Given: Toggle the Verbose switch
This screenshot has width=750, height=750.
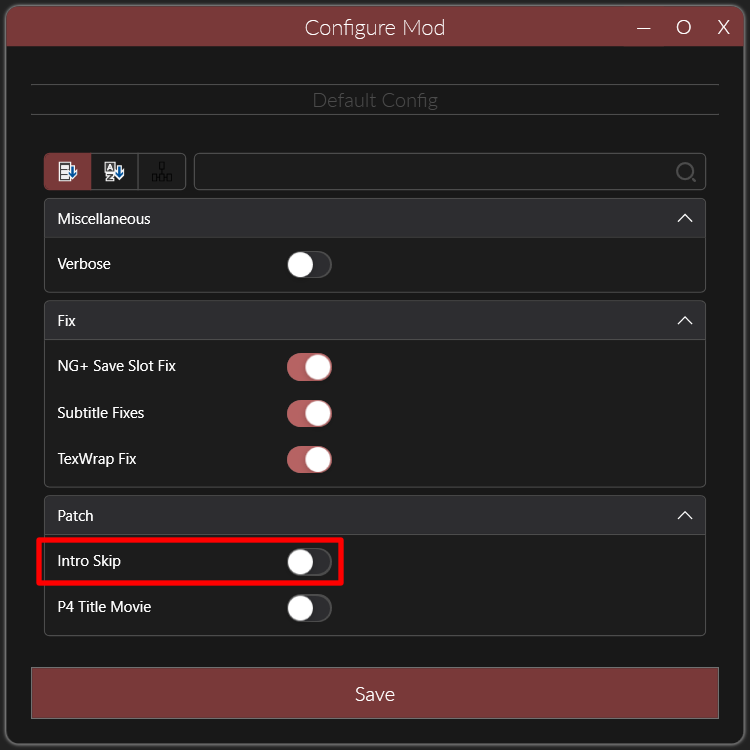Looking at the screenshot, I should tap(309, 265).
